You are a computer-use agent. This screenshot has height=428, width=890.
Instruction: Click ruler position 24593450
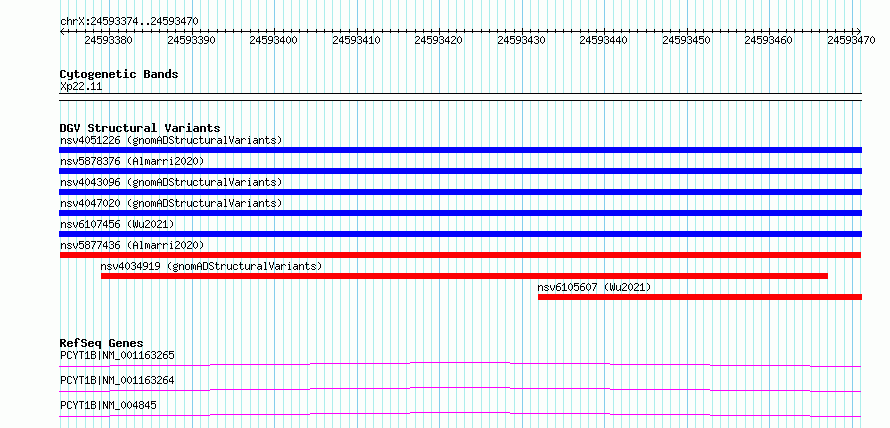coord(687,40)
